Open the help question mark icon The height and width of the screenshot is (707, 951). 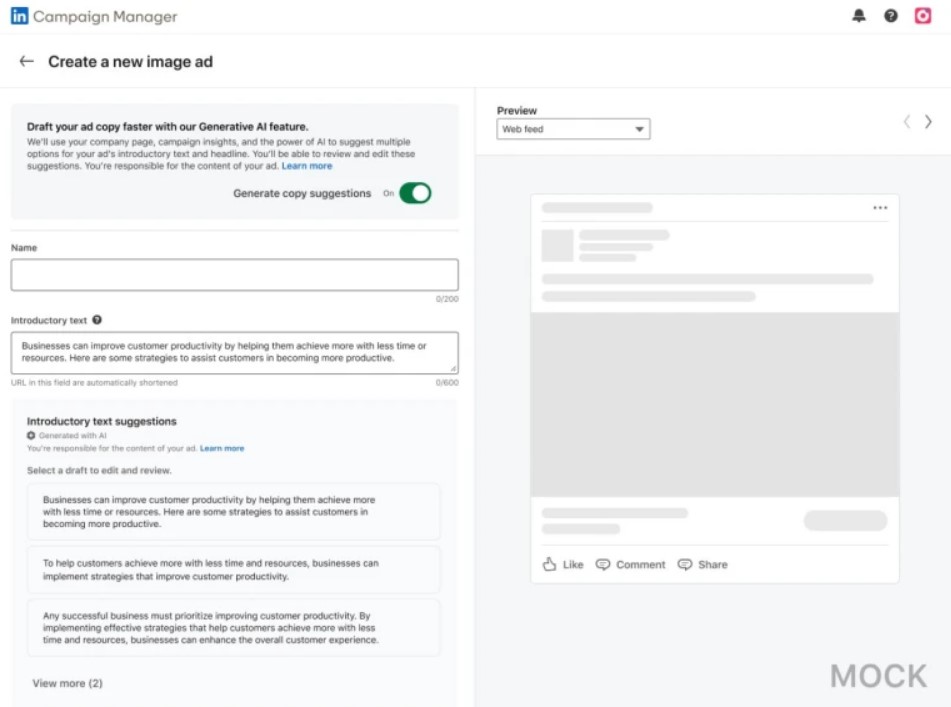point(891,16)
